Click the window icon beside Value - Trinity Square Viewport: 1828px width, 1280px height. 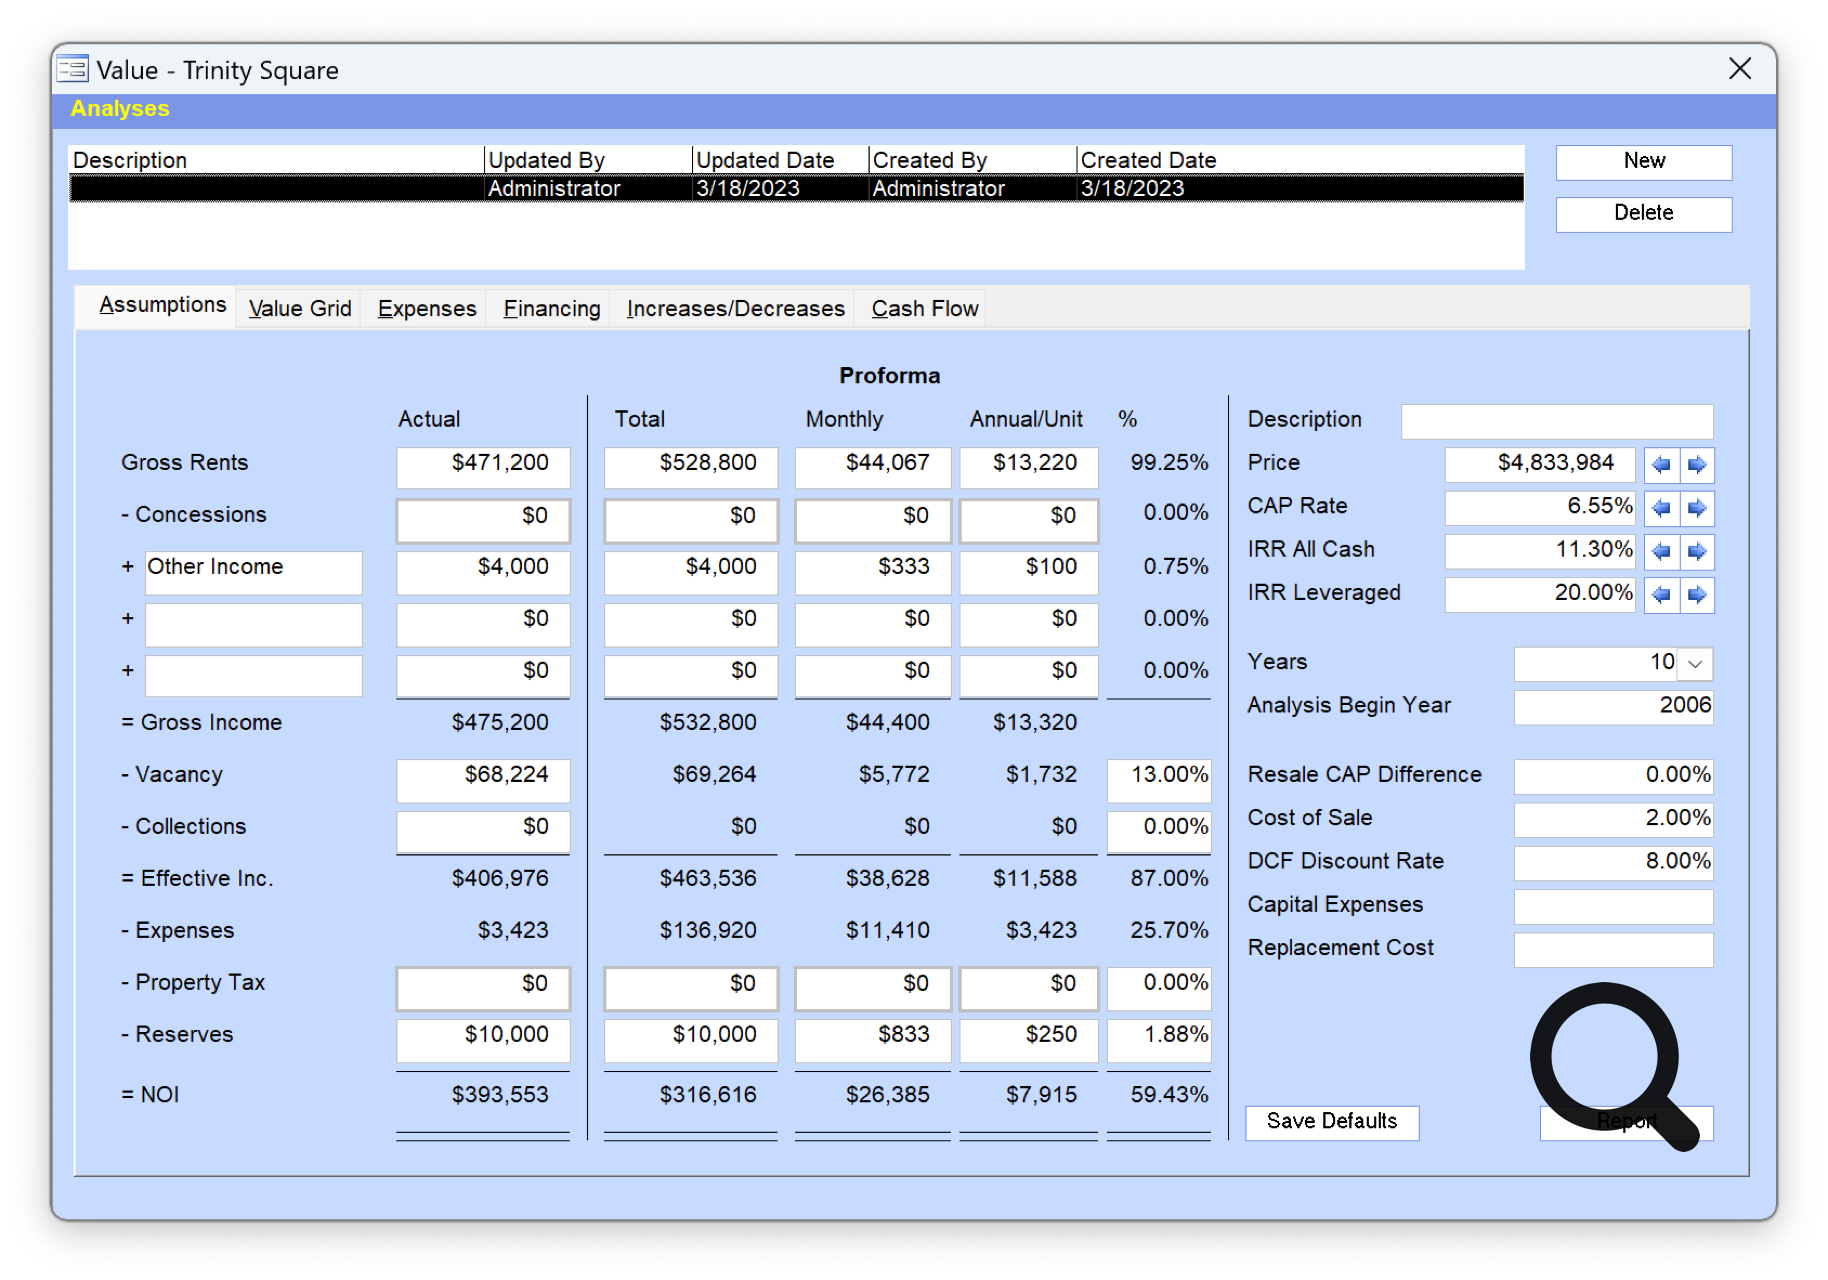pyautogui.click(x=73, y=69)
